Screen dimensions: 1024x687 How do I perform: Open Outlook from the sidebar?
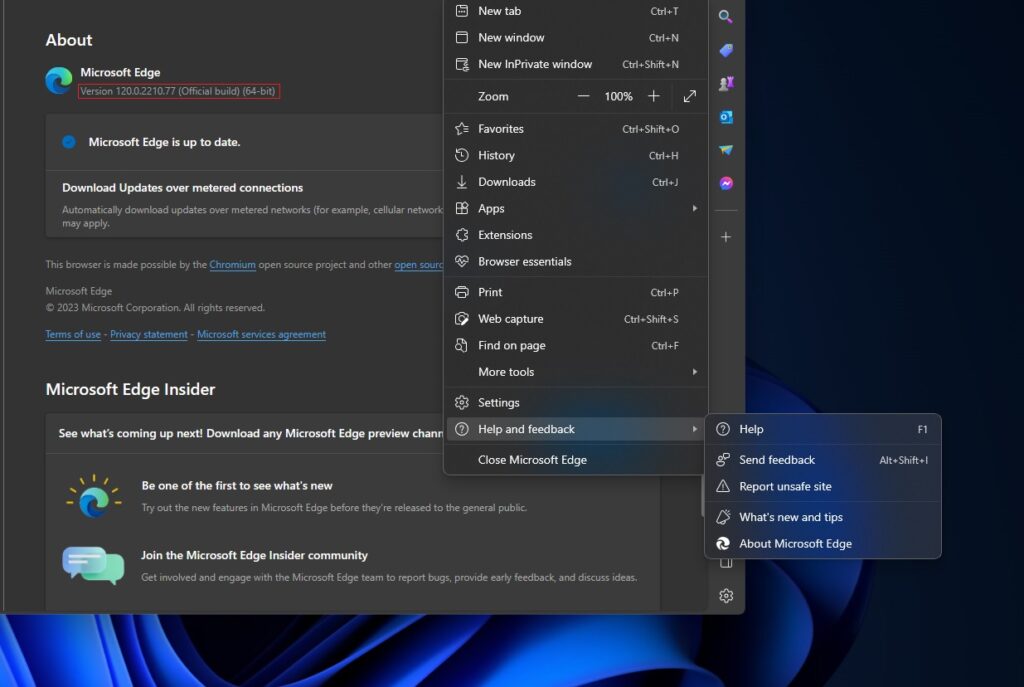(x=725, y=116)
